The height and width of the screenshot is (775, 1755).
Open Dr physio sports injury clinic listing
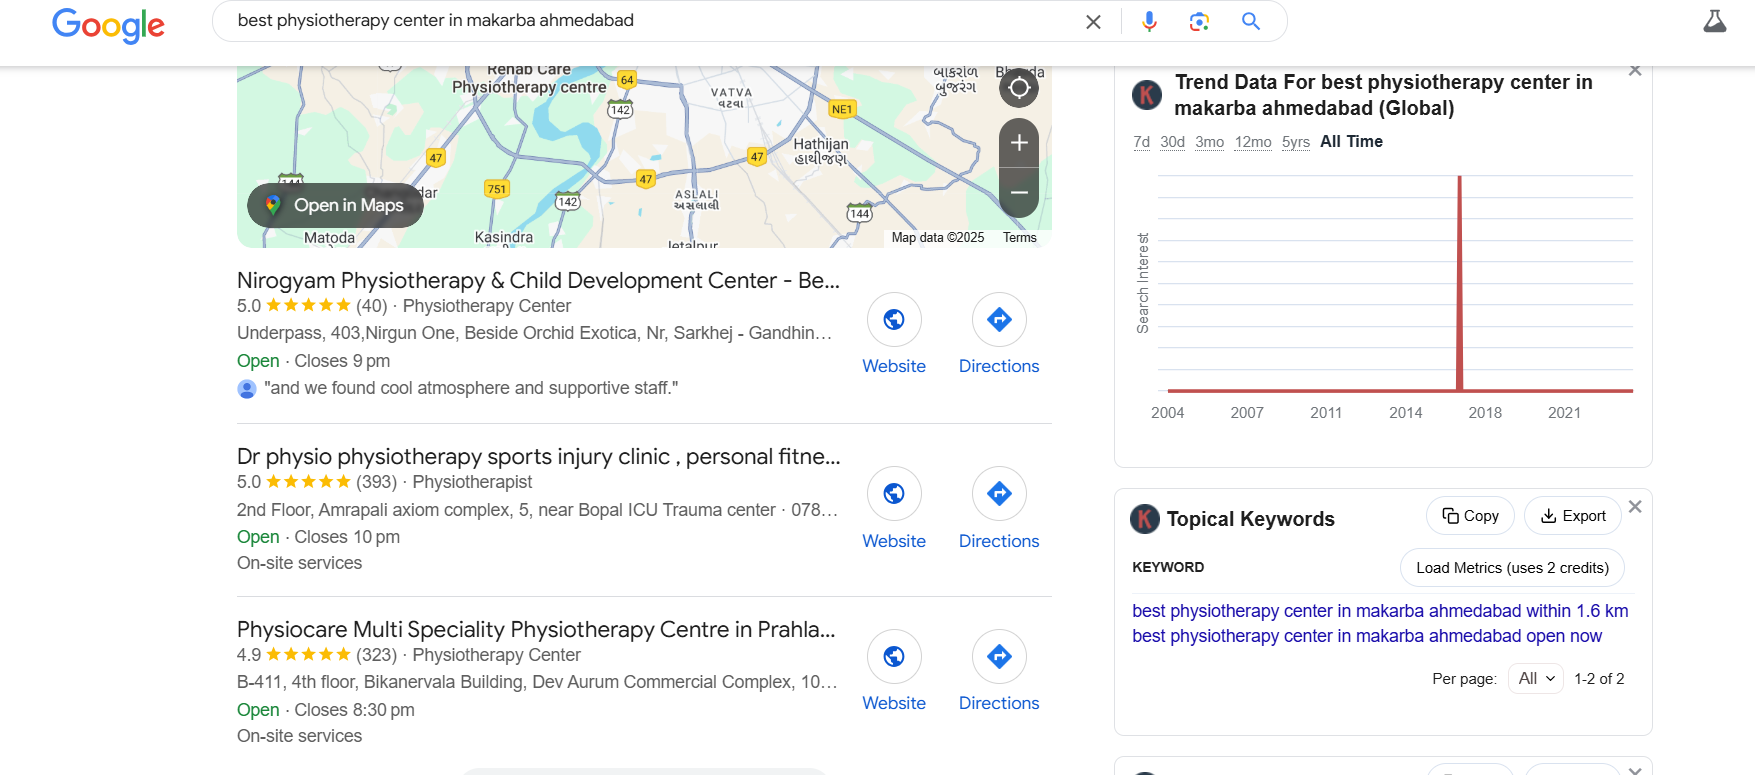point(538,457)
